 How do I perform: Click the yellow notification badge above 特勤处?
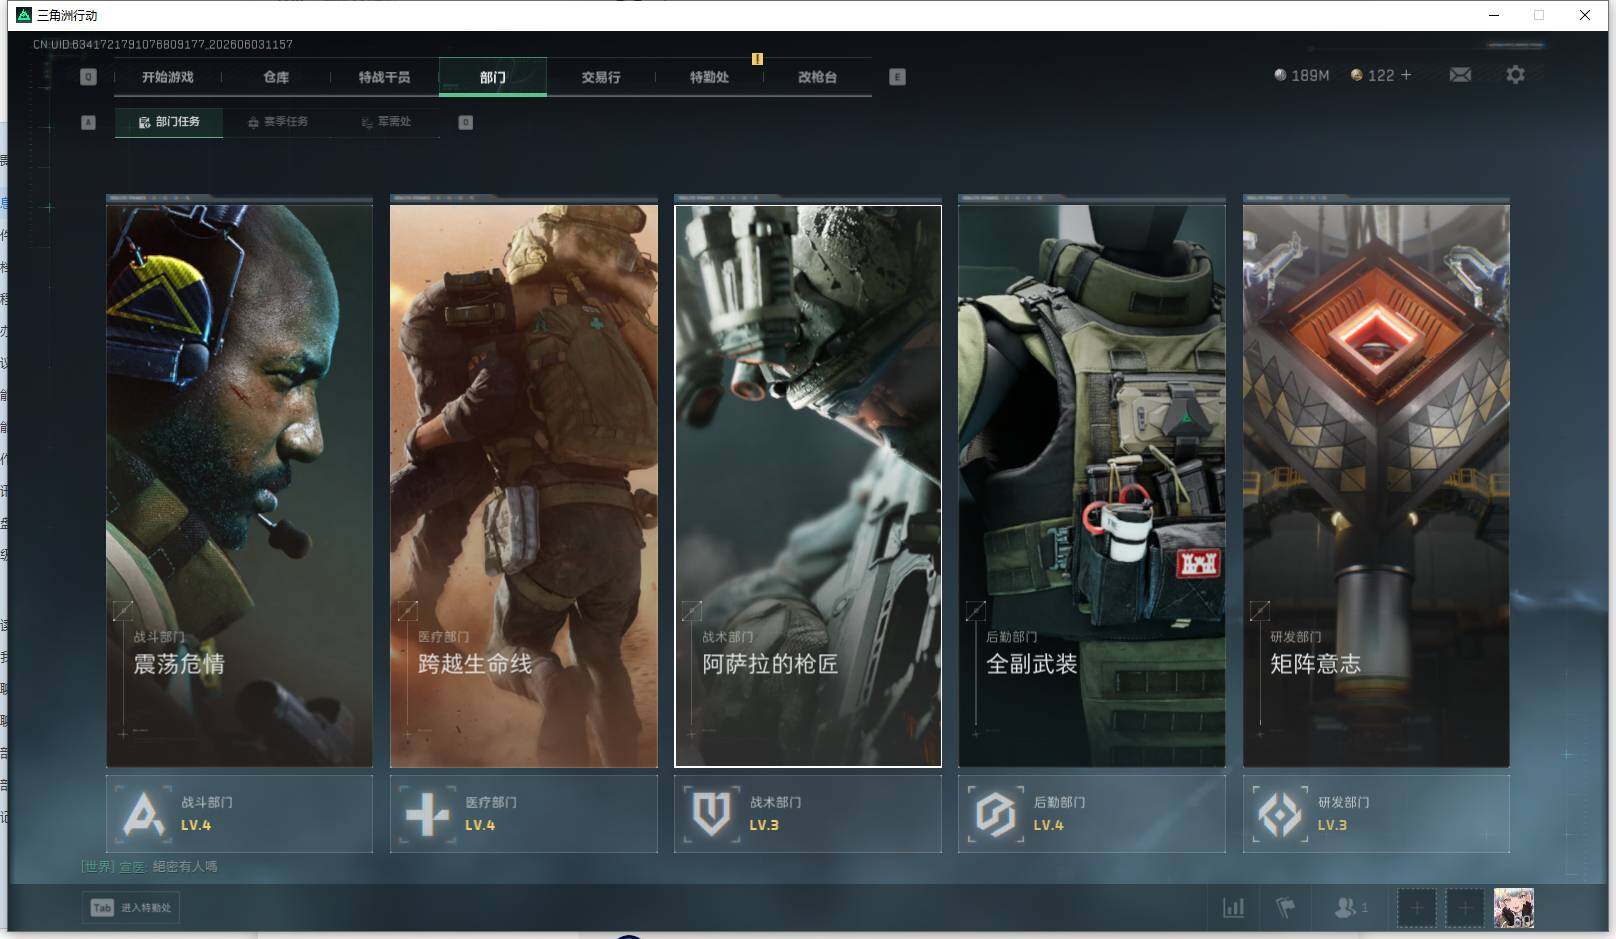(x=757, y=59)
